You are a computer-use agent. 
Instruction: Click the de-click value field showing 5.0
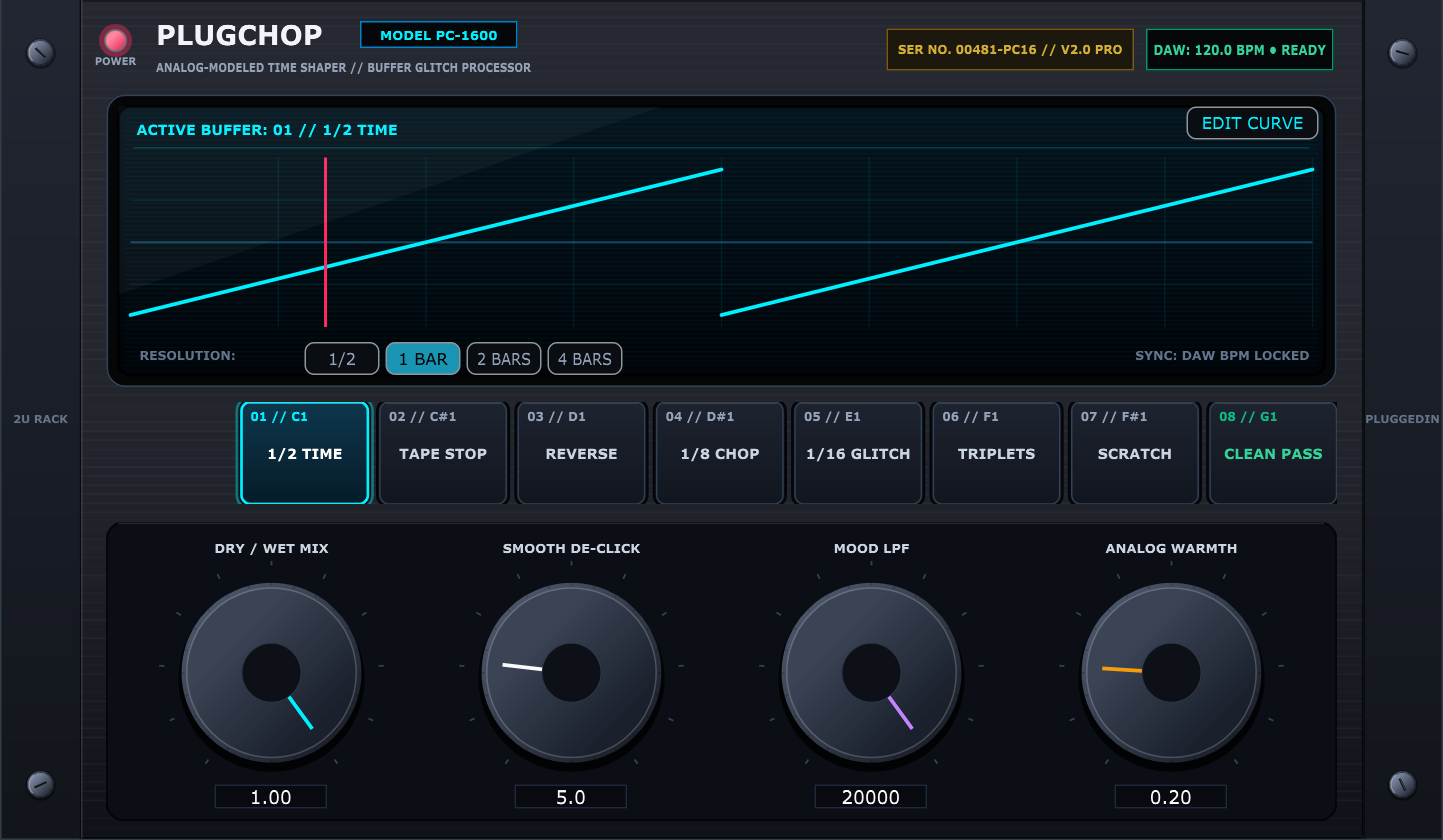[571, 797]
